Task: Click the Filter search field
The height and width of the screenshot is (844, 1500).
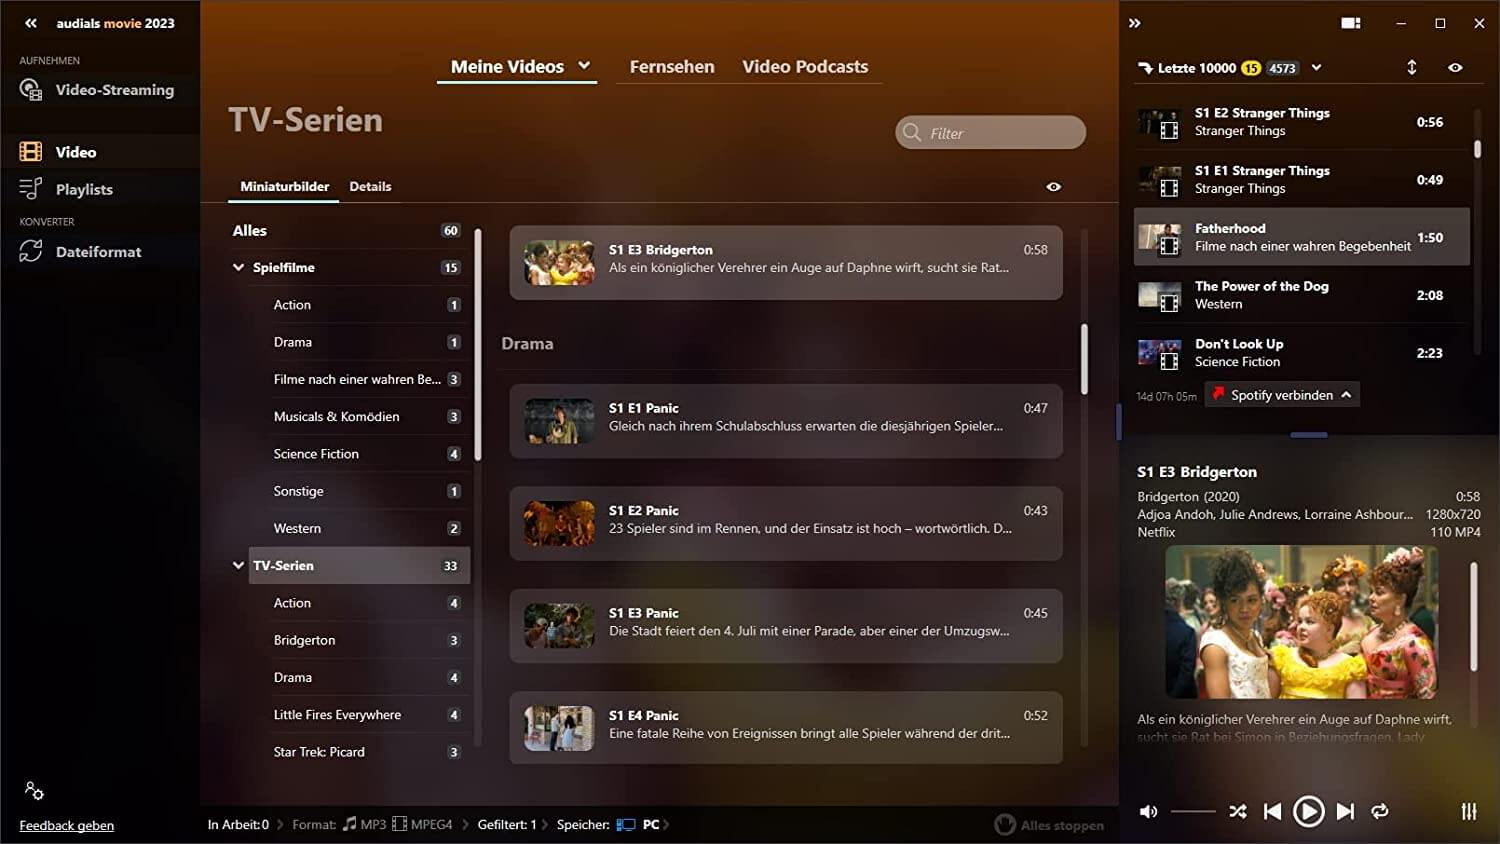Action: click(x=1000, y=133)
